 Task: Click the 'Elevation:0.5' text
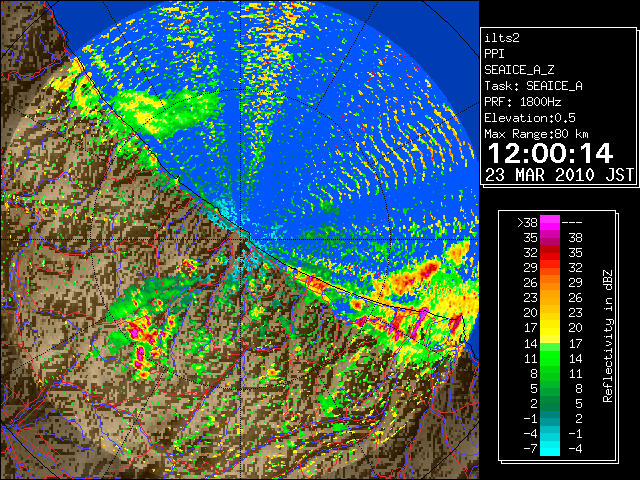point(530,118)
